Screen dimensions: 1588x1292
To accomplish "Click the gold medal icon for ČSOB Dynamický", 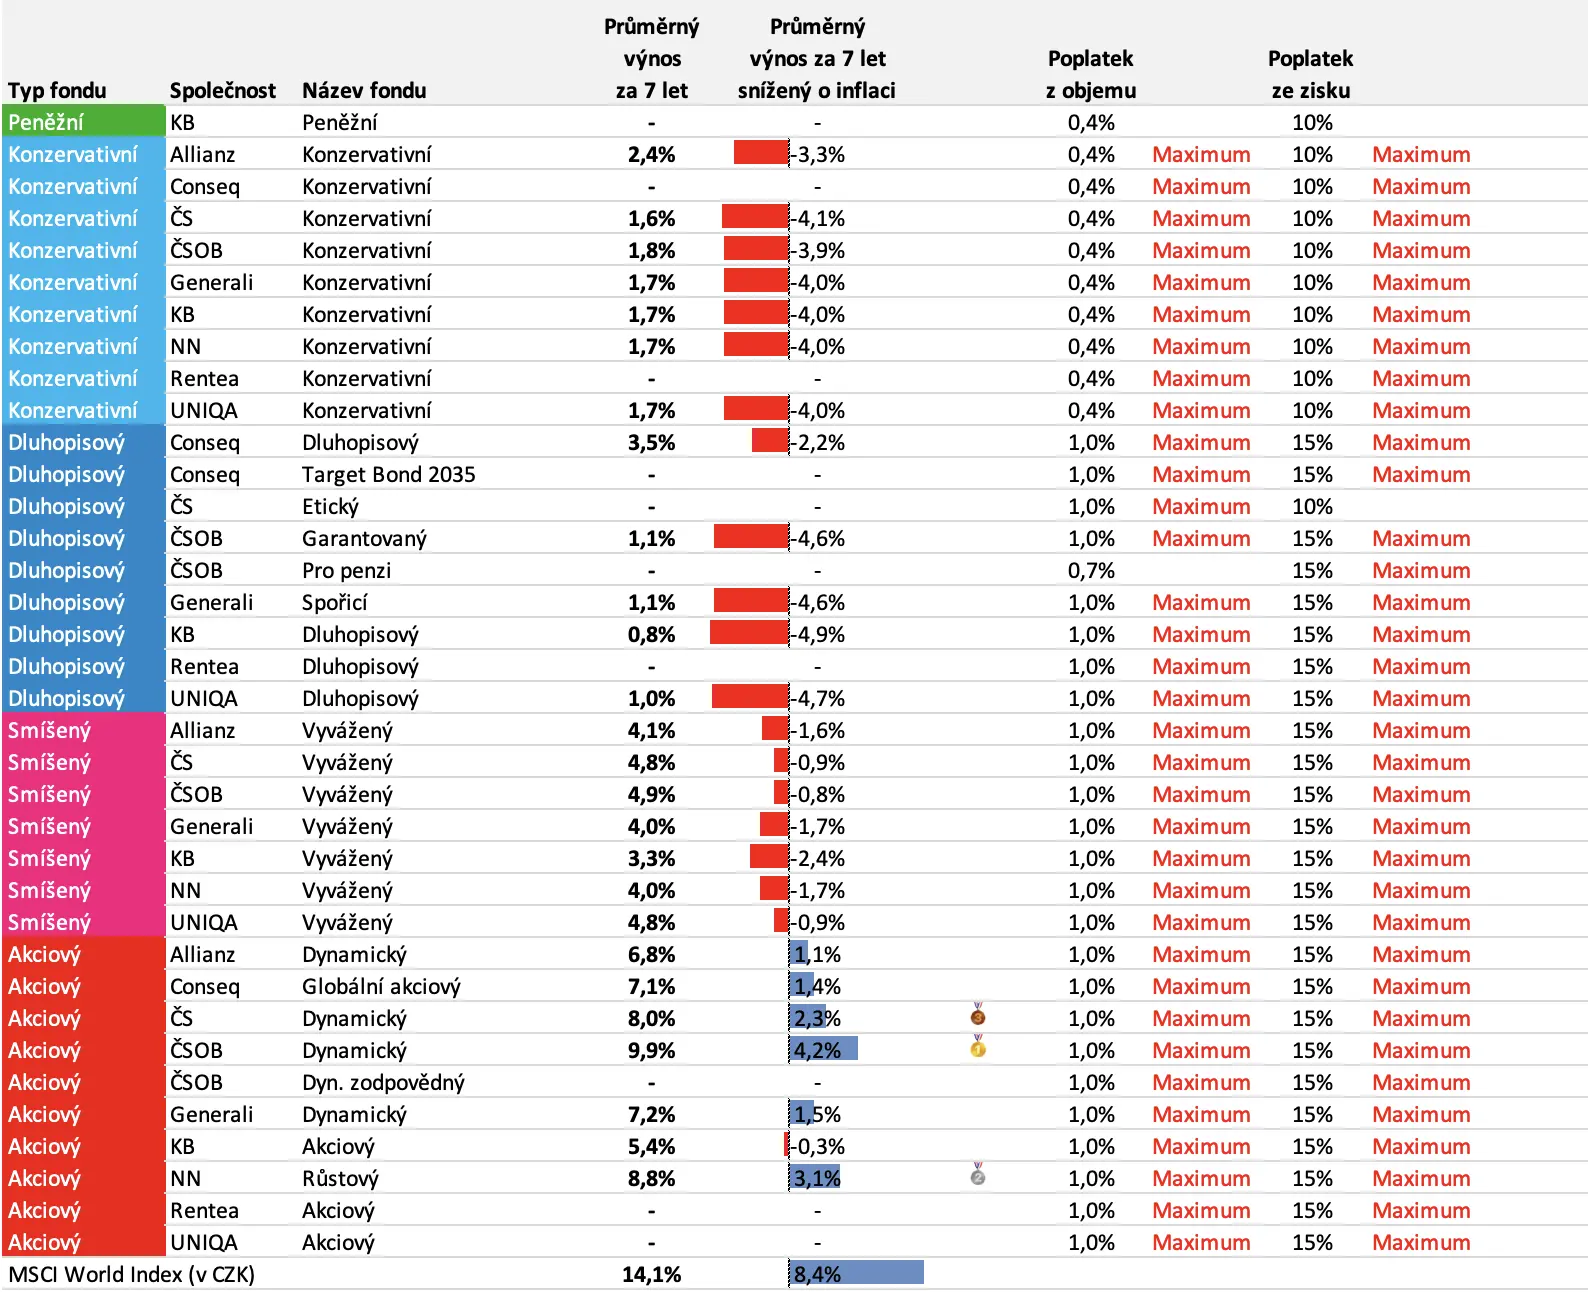I will click(978, 1047).
